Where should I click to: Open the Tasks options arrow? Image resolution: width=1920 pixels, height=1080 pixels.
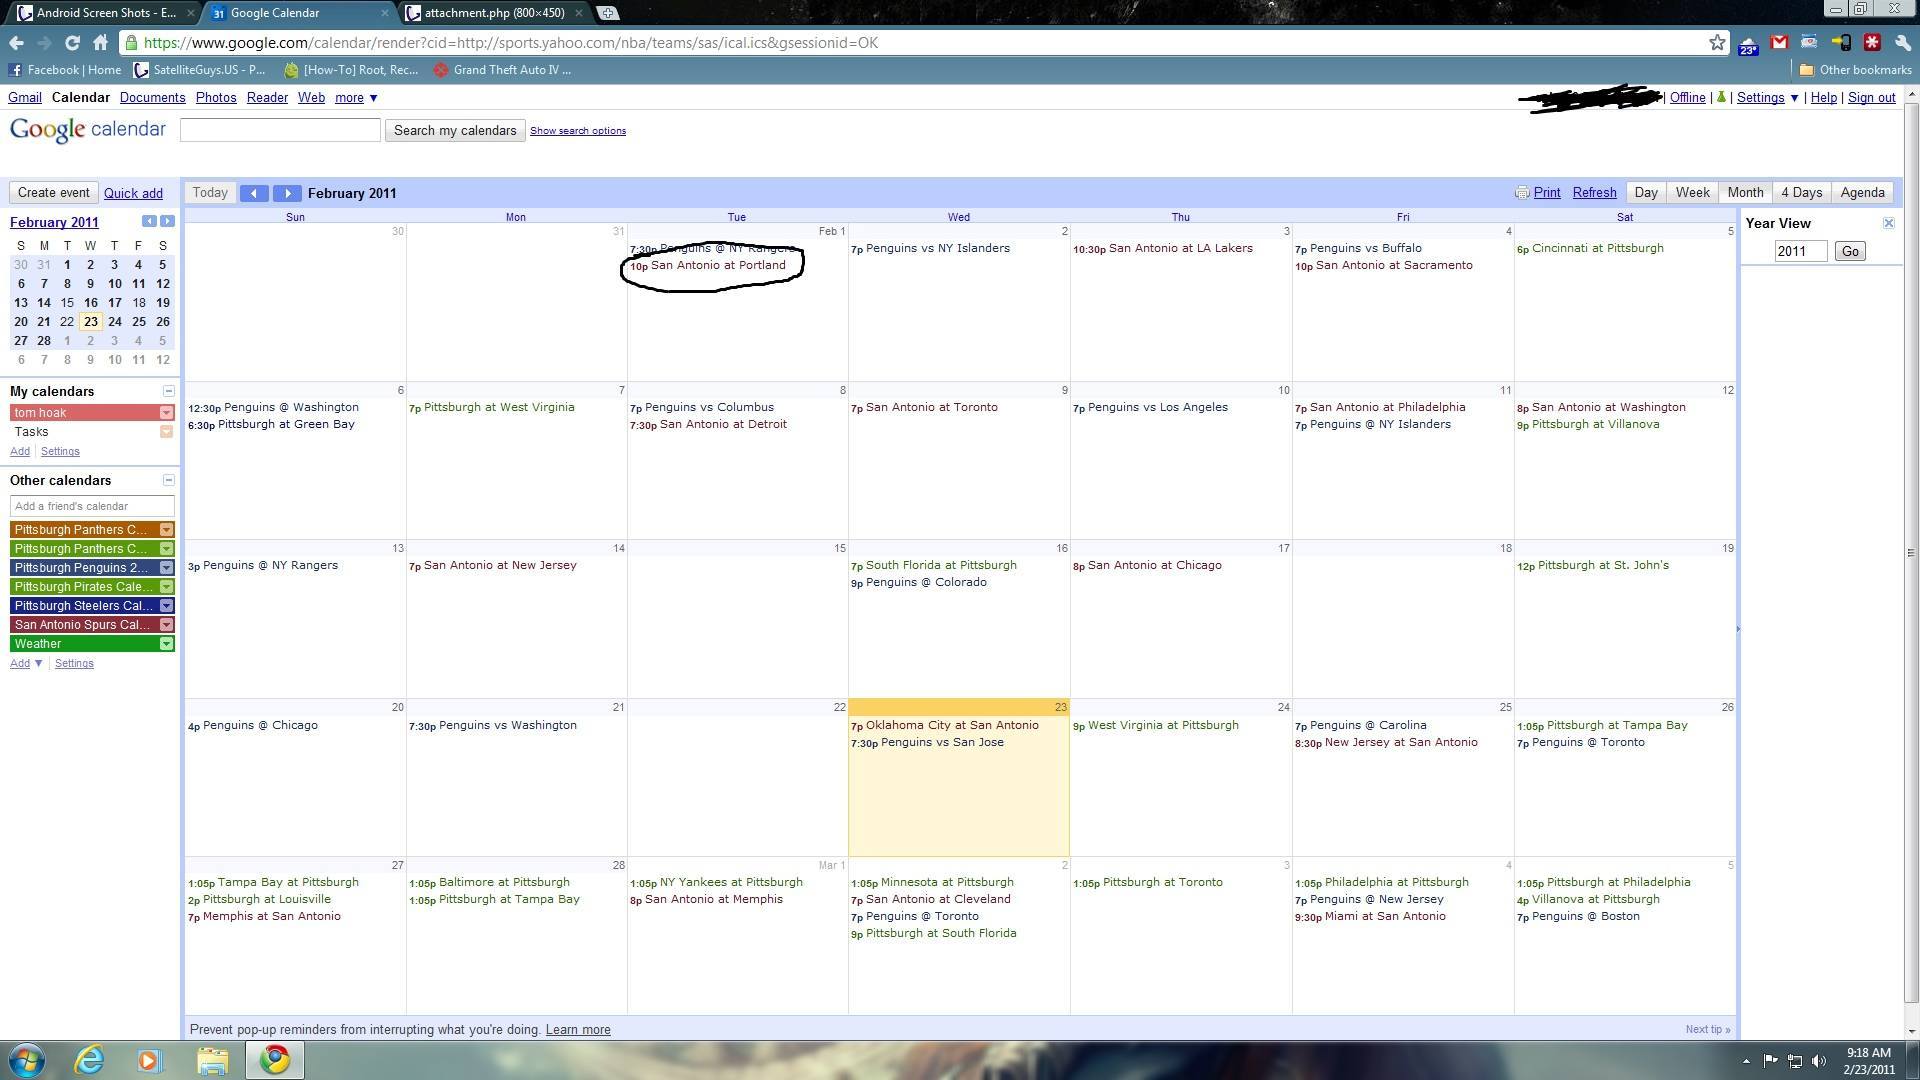(x=167, y=432)
